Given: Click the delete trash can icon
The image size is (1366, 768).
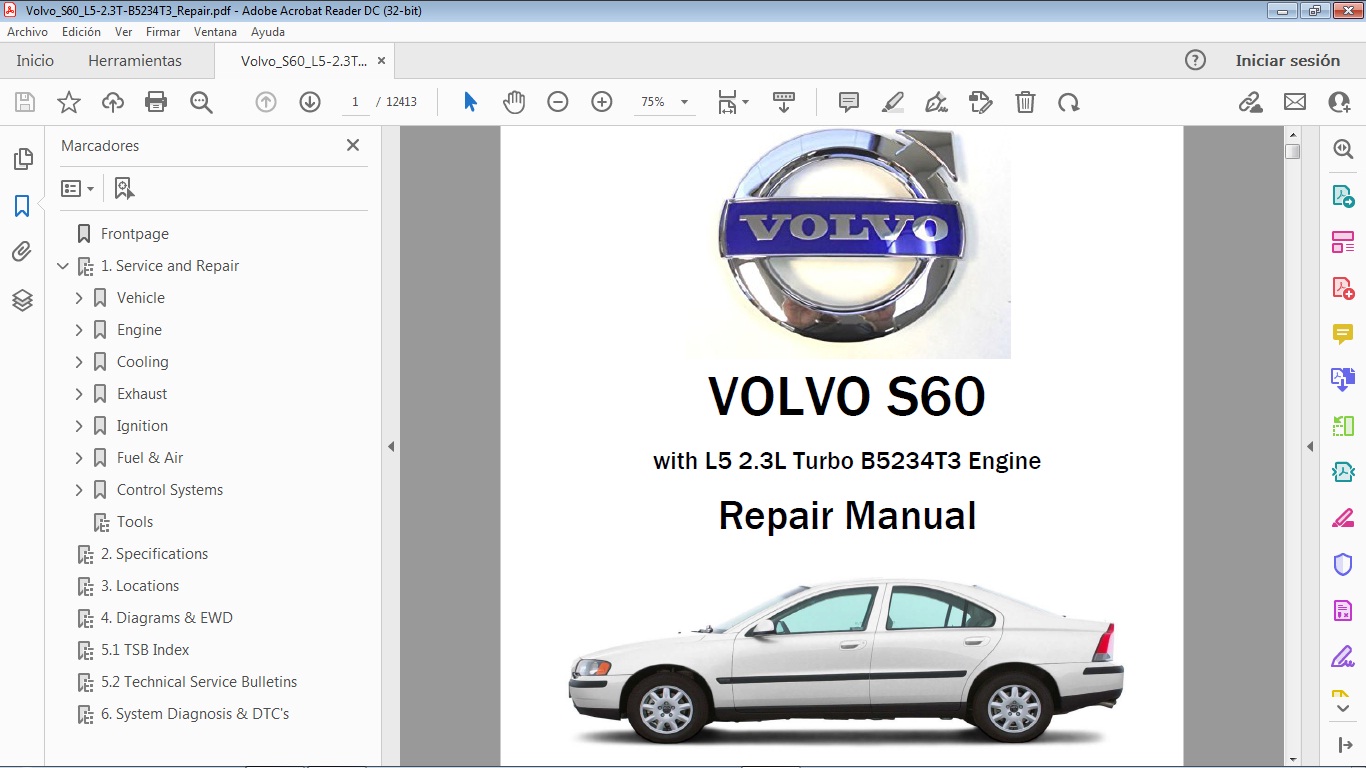Looking at the screenshot, I should pos(1025,102).
